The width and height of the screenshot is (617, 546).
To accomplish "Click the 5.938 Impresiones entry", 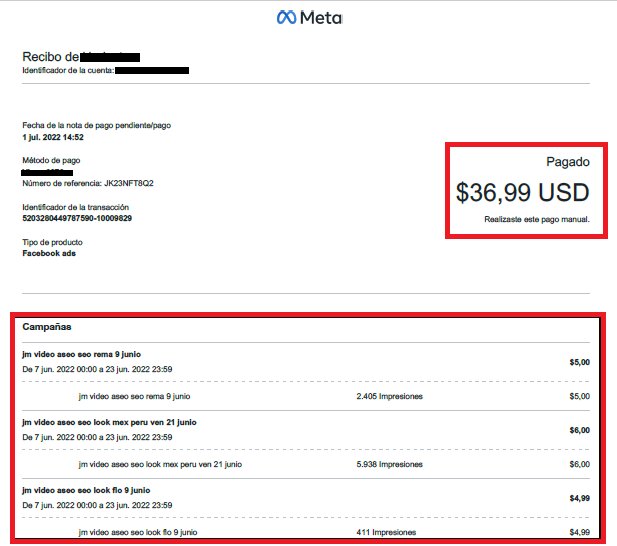I will [390, 464].
